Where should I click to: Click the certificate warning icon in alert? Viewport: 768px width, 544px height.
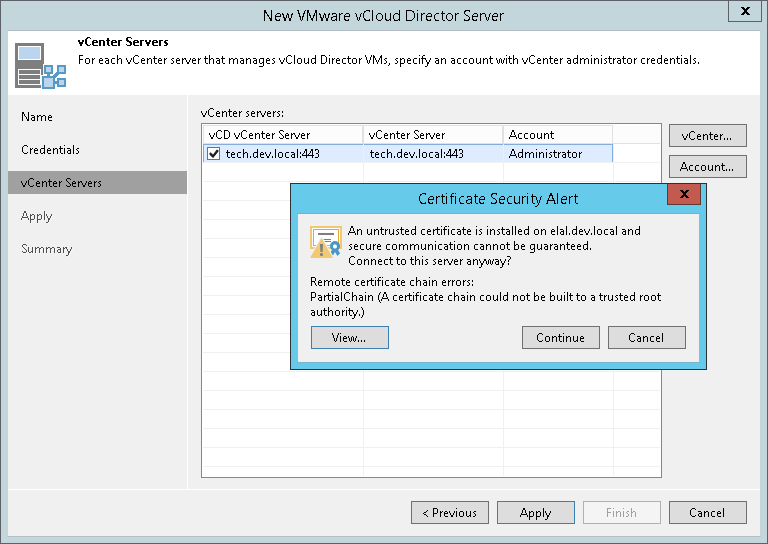(x=325, y=241)
